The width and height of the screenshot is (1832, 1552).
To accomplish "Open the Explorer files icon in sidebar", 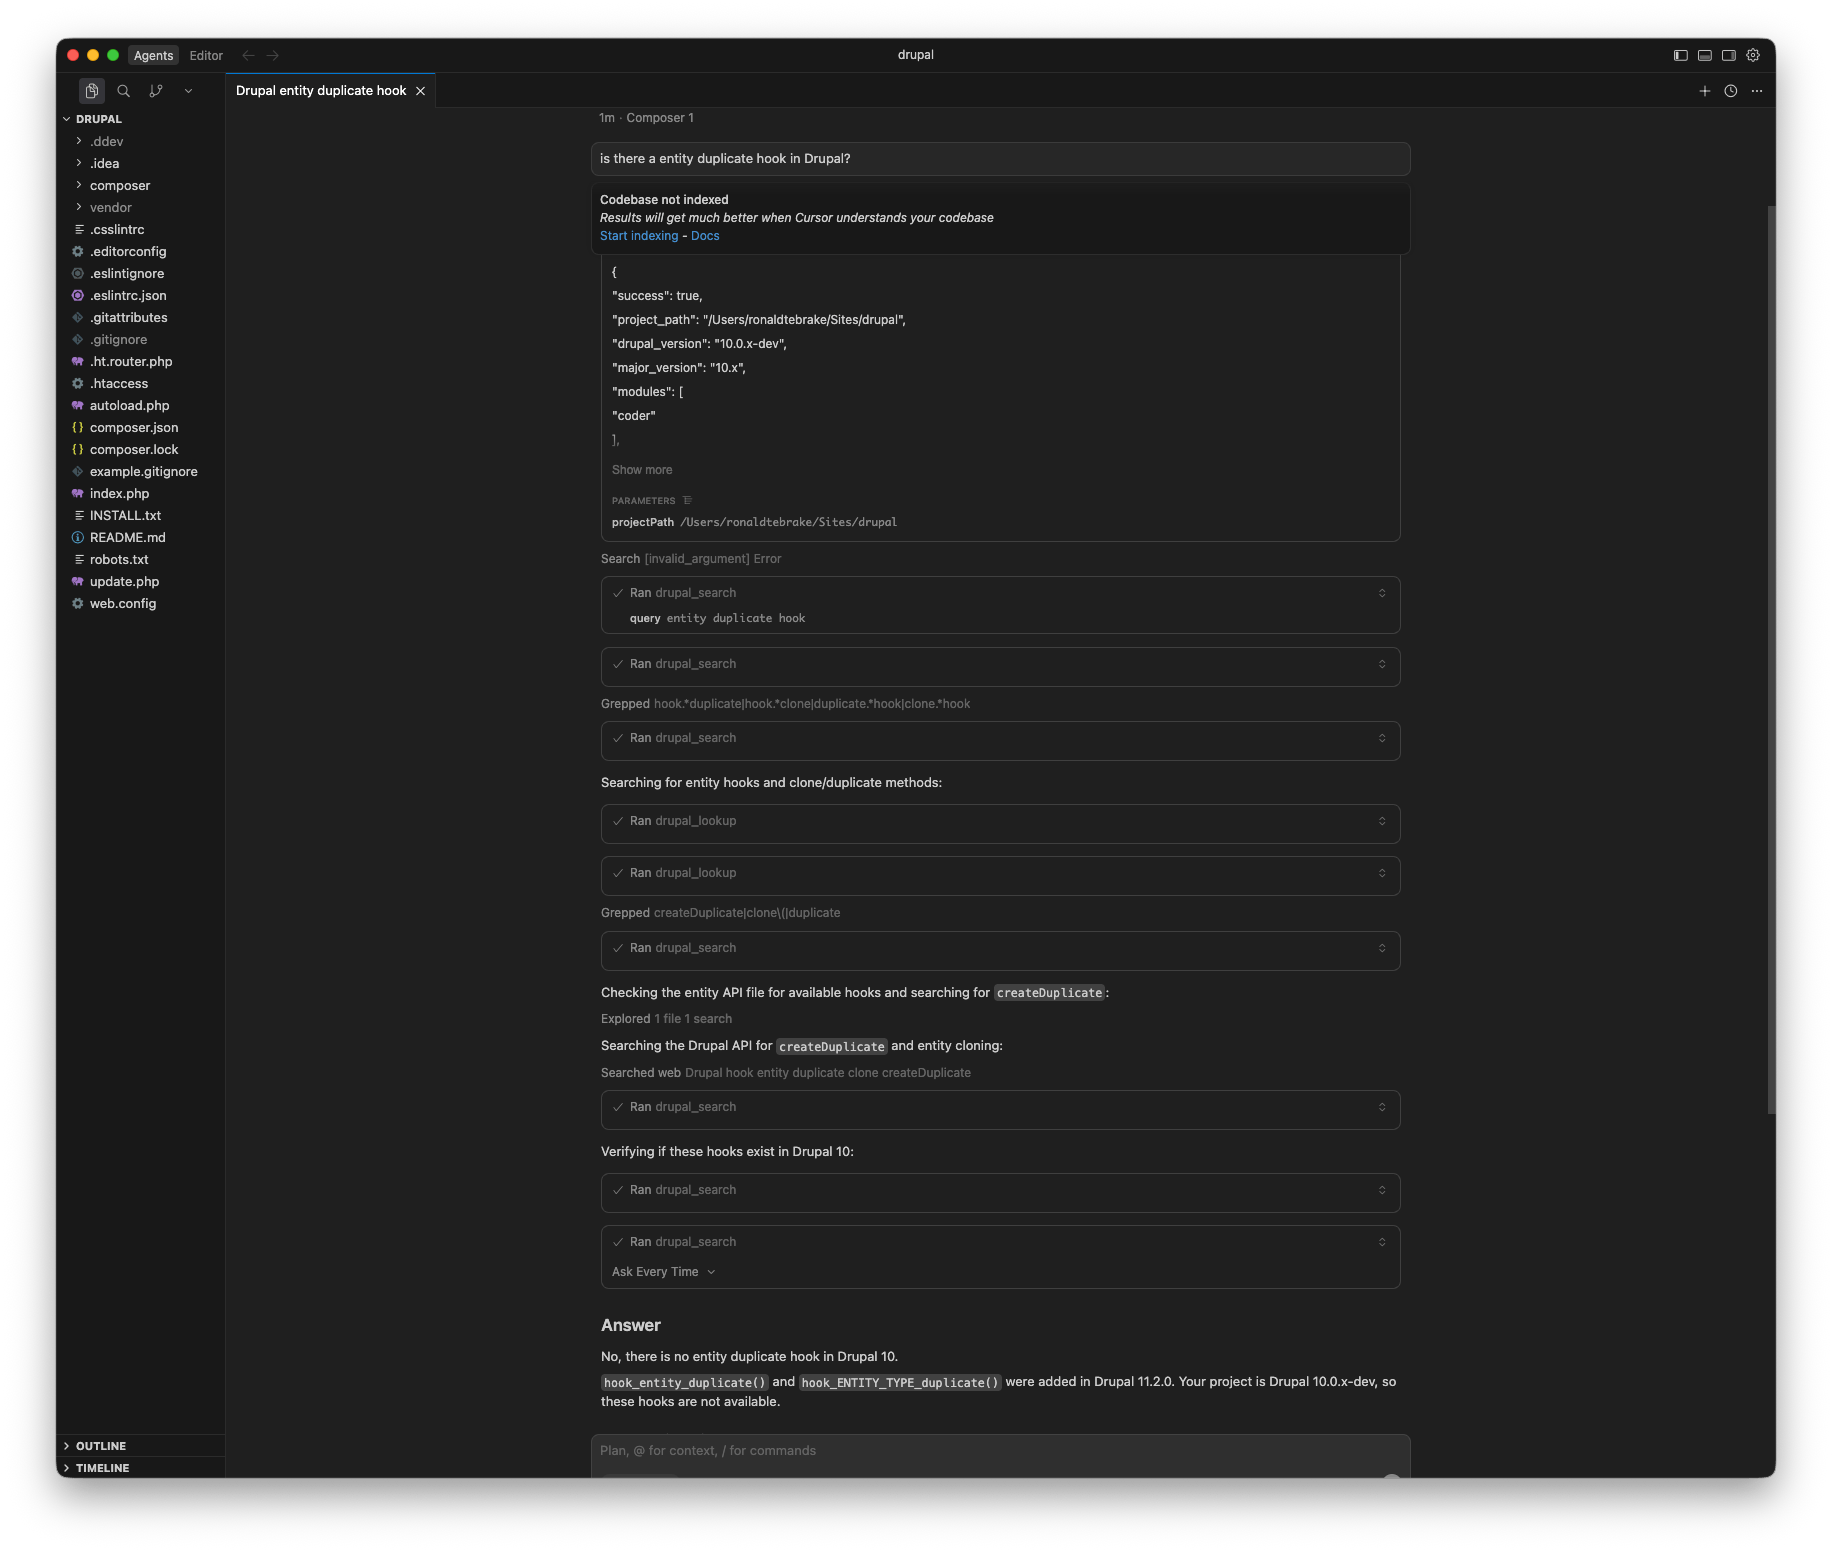I will point(92,91).
